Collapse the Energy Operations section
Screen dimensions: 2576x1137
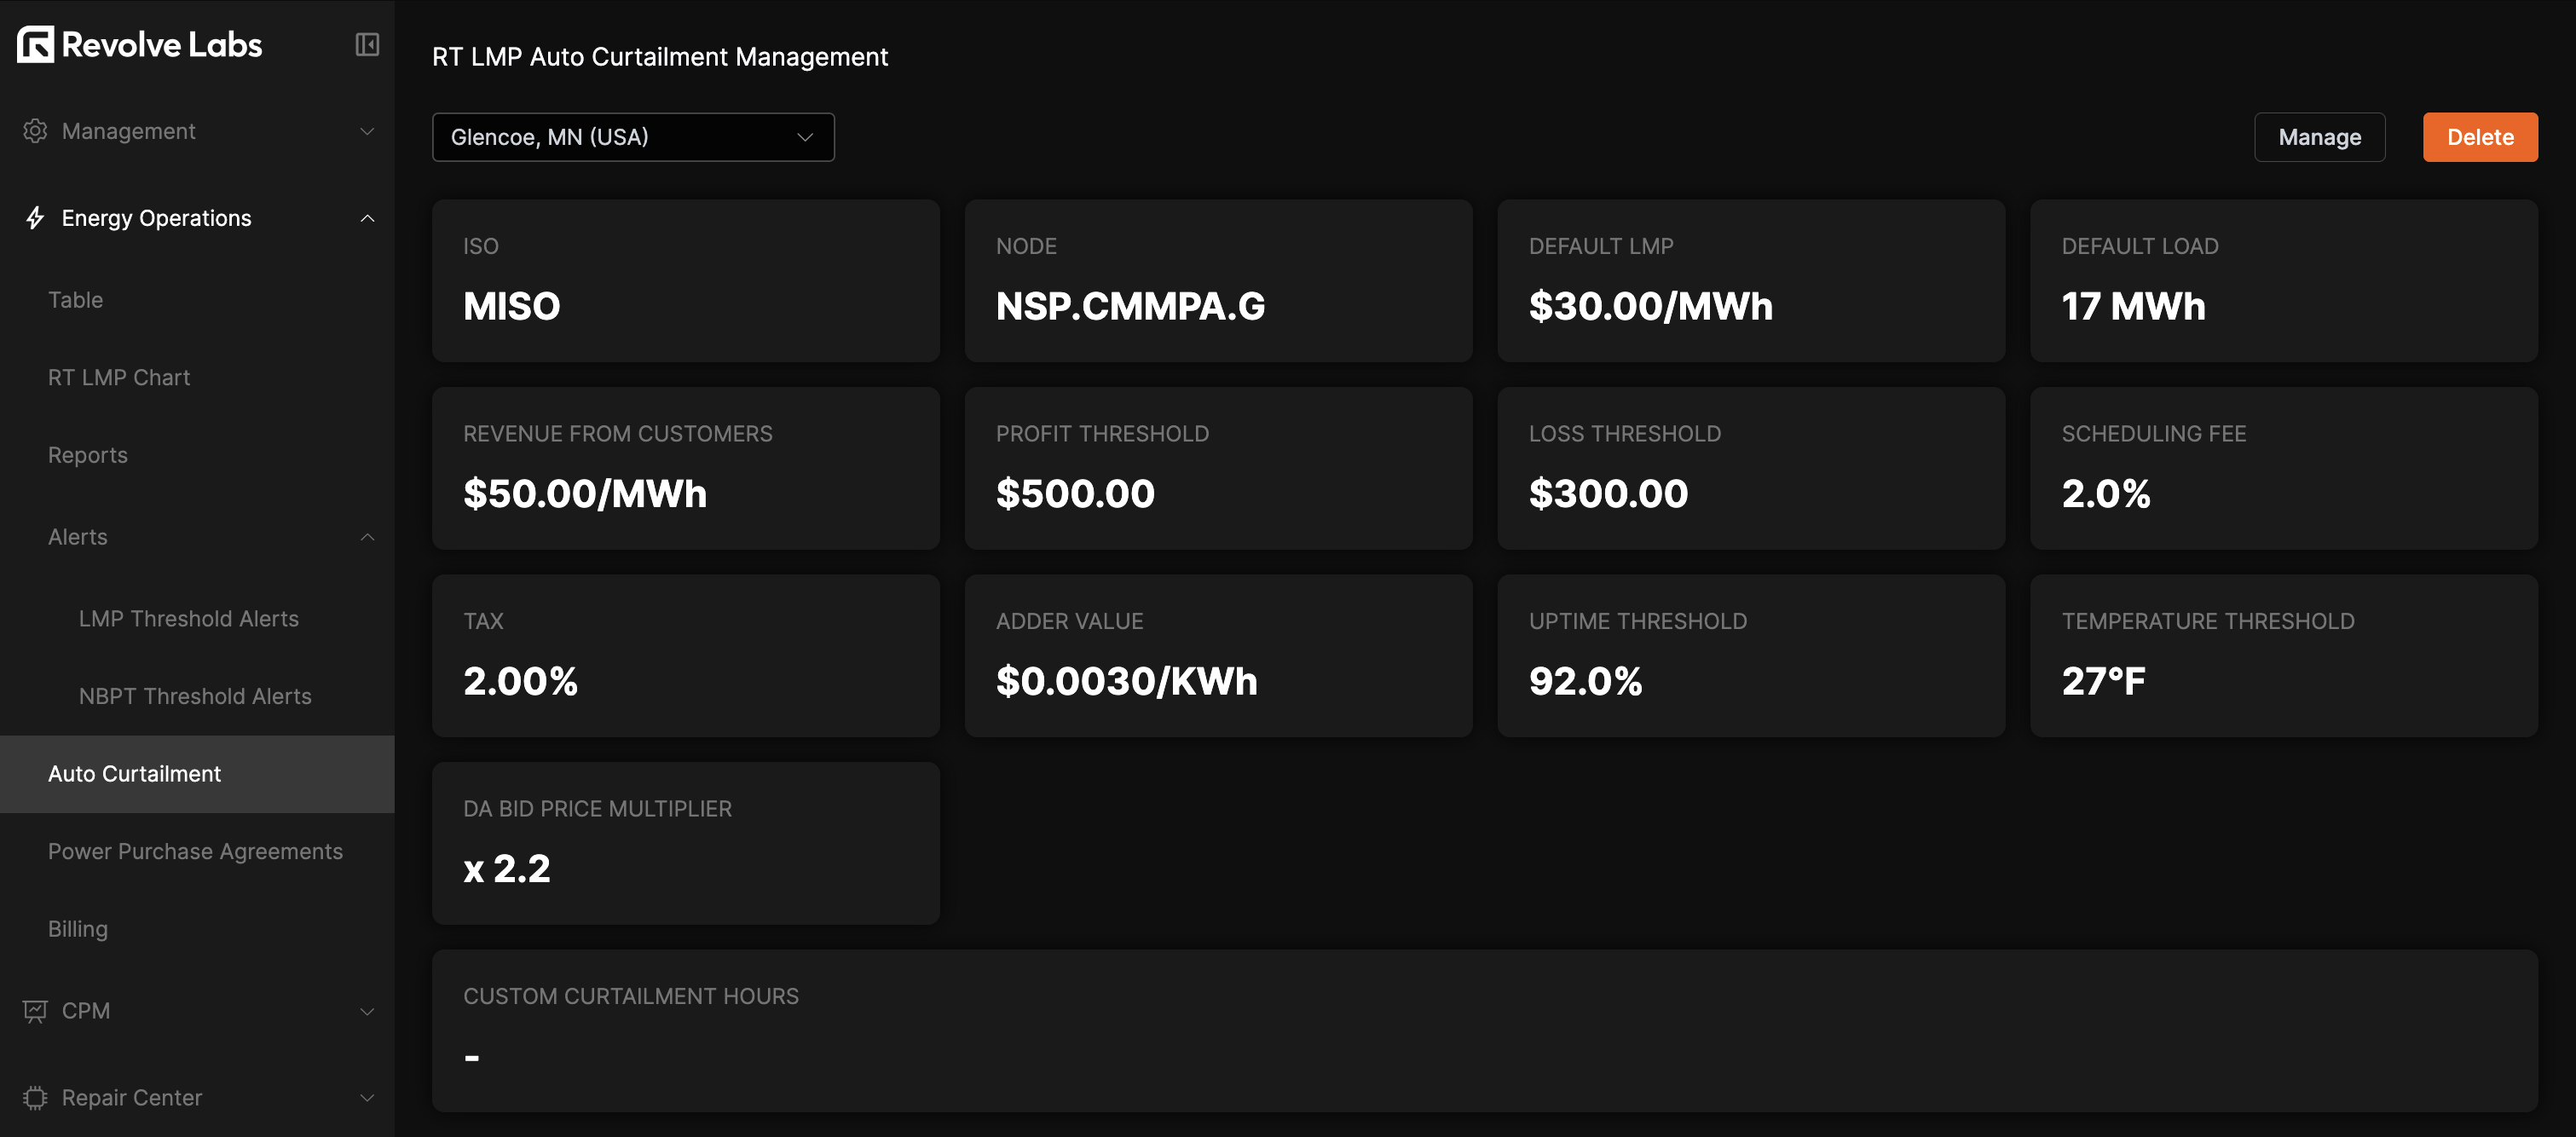coord(367,217)
